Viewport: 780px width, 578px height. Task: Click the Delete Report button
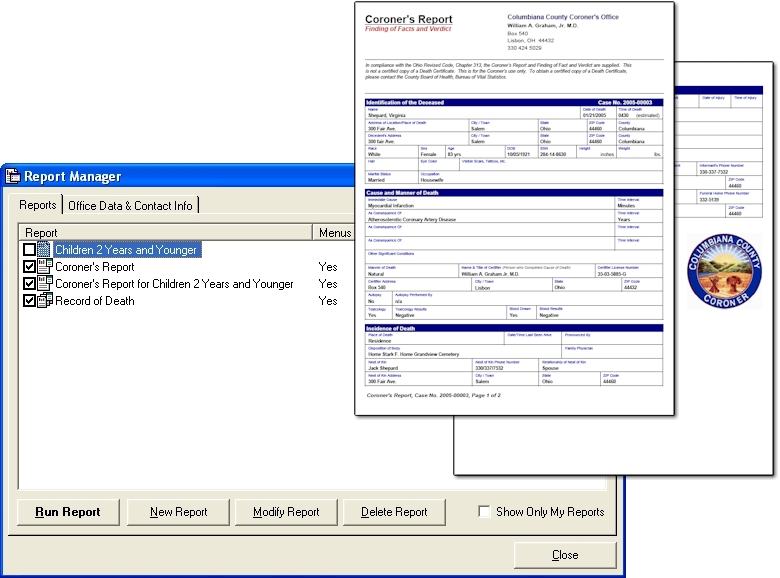point(394,512)
